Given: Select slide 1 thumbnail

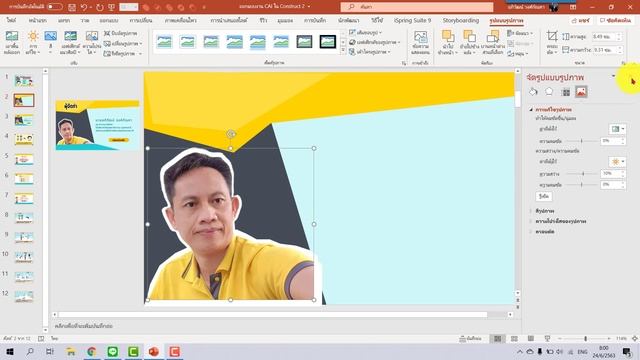Looking at the screenshot, I should click(x=24, y=81).
